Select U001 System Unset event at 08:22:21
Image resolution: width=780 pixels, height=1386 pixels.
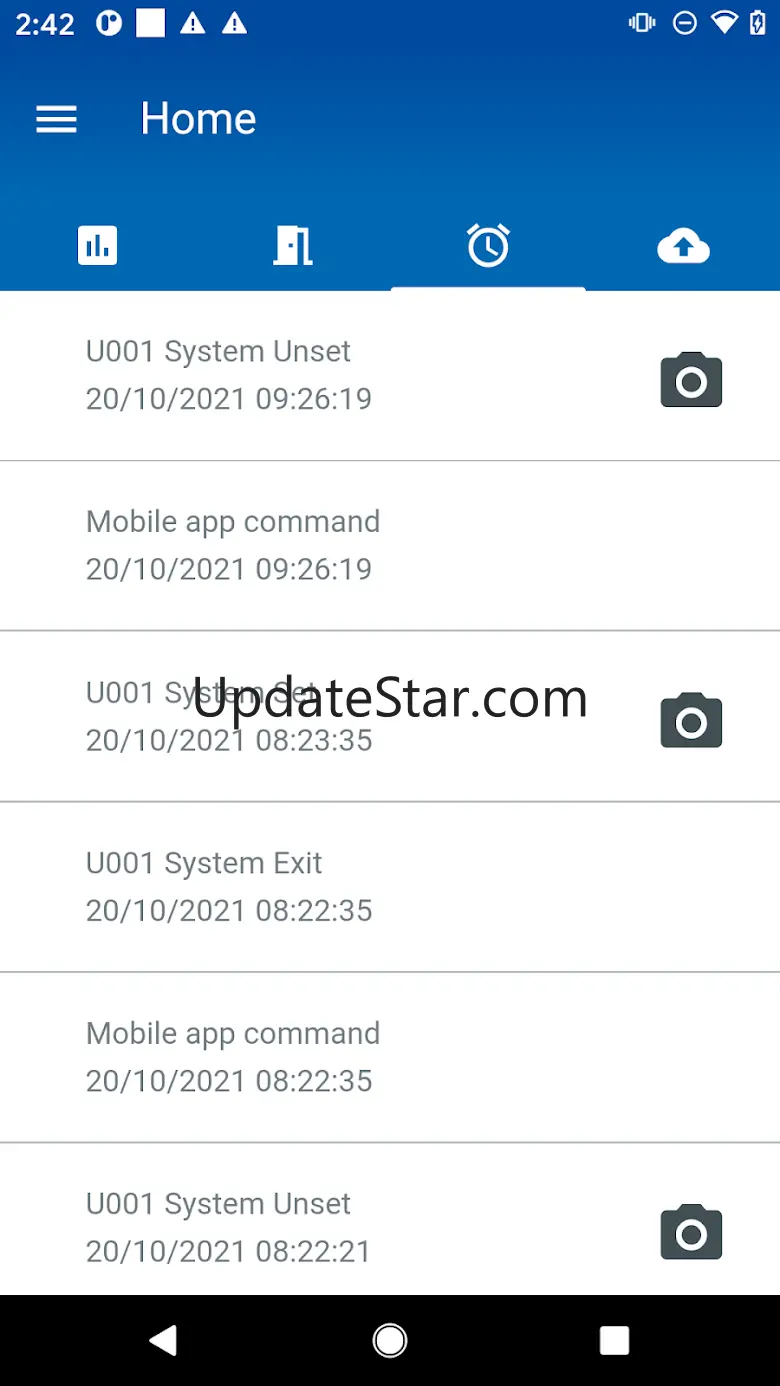pyautogui.click(x=390, y=1219)
